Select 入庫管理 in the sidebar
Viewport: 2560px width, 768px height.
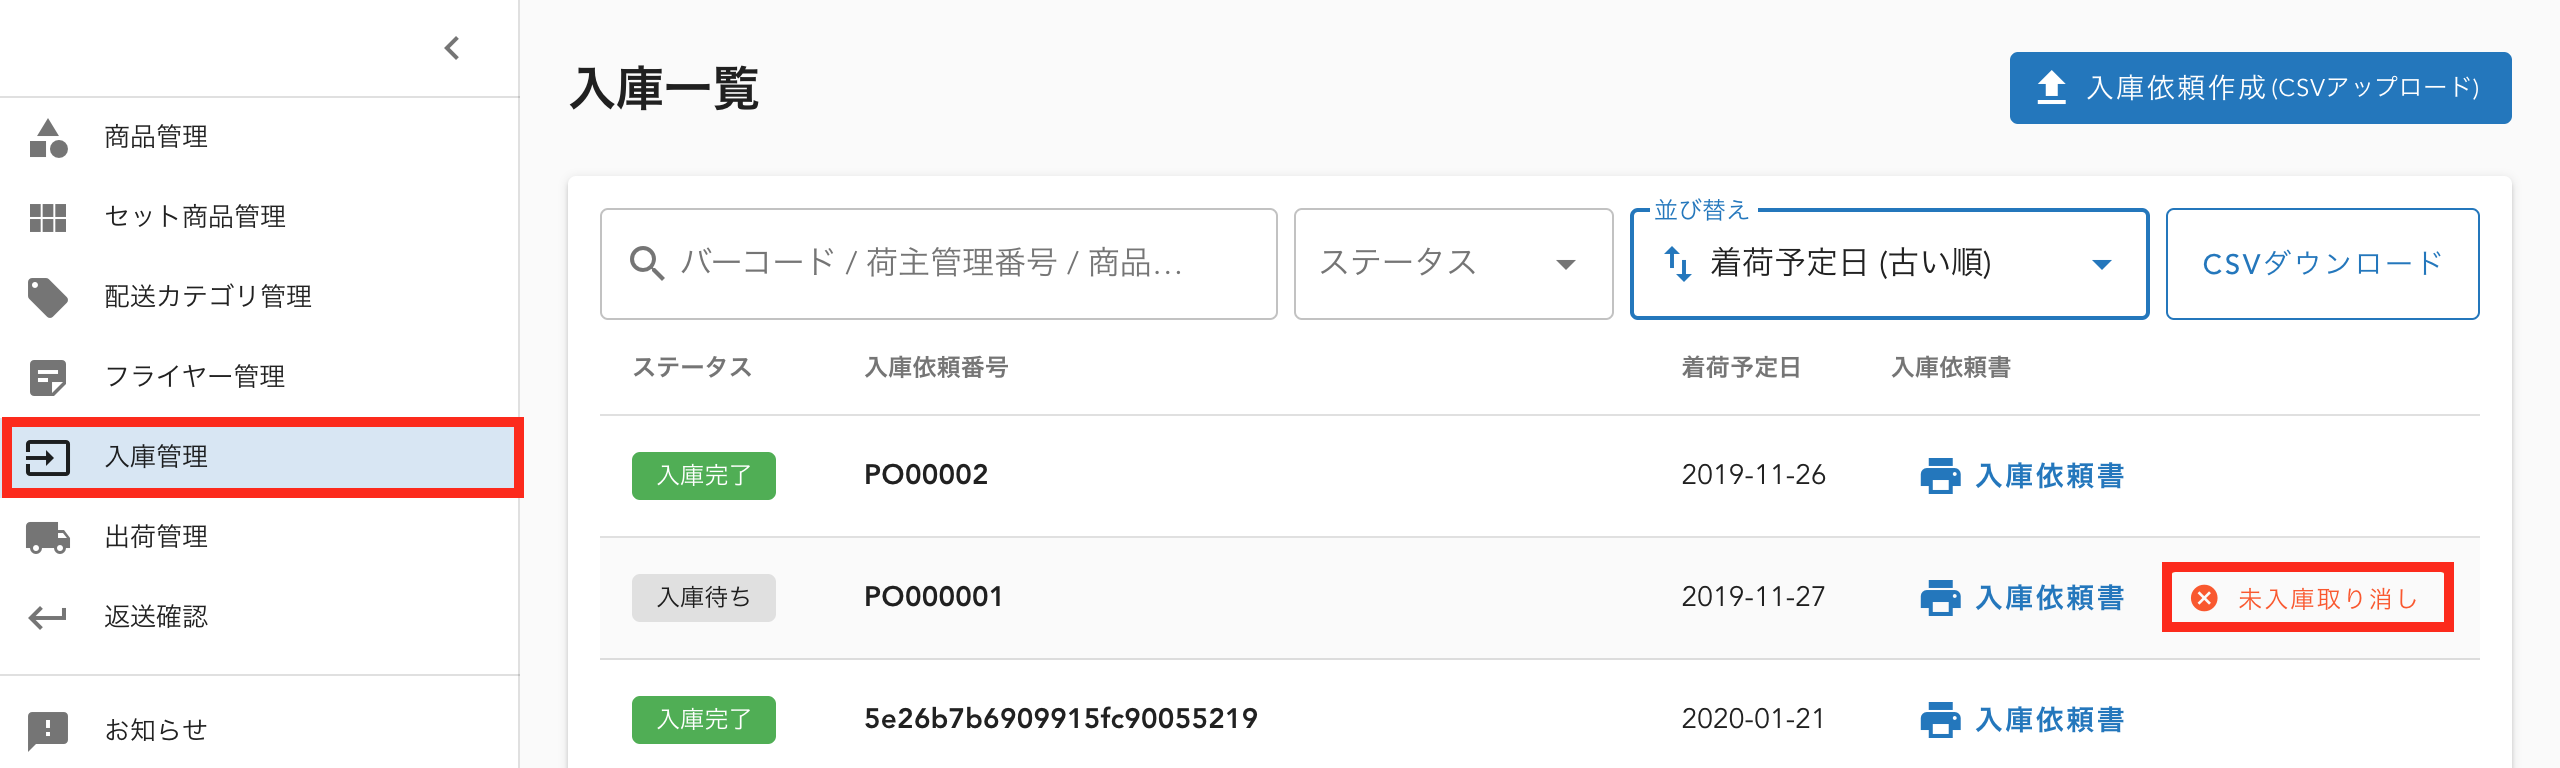262,457
